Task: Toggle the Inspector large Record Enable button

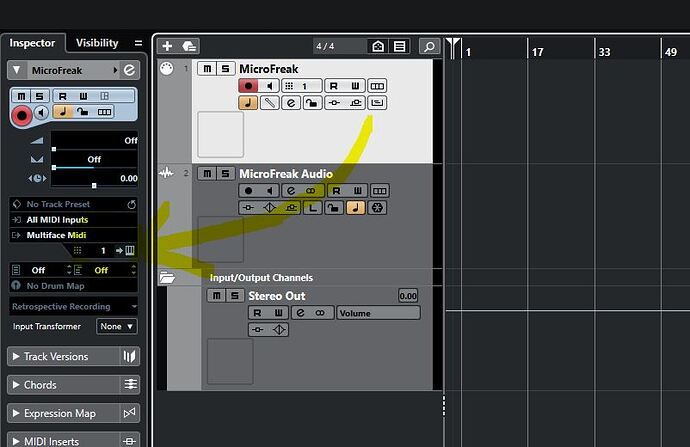Action: click(21, 116)
